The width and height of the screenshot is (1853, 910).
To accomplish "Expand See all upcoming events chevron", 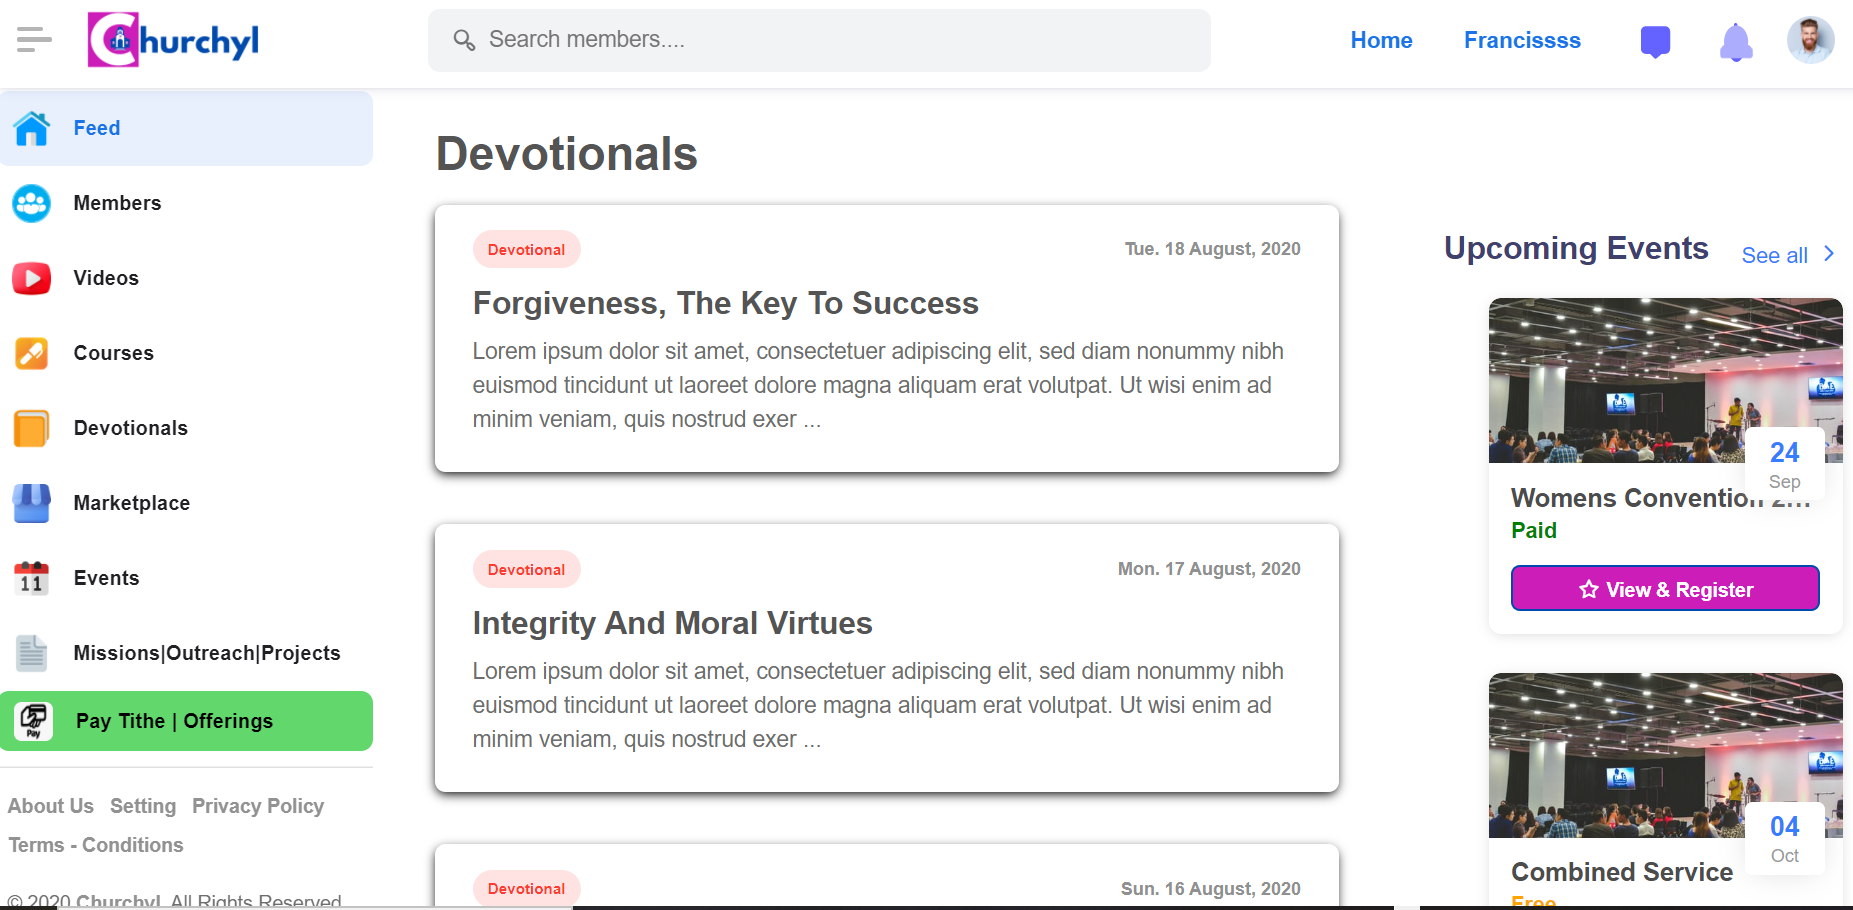I will coord(1829,254).
